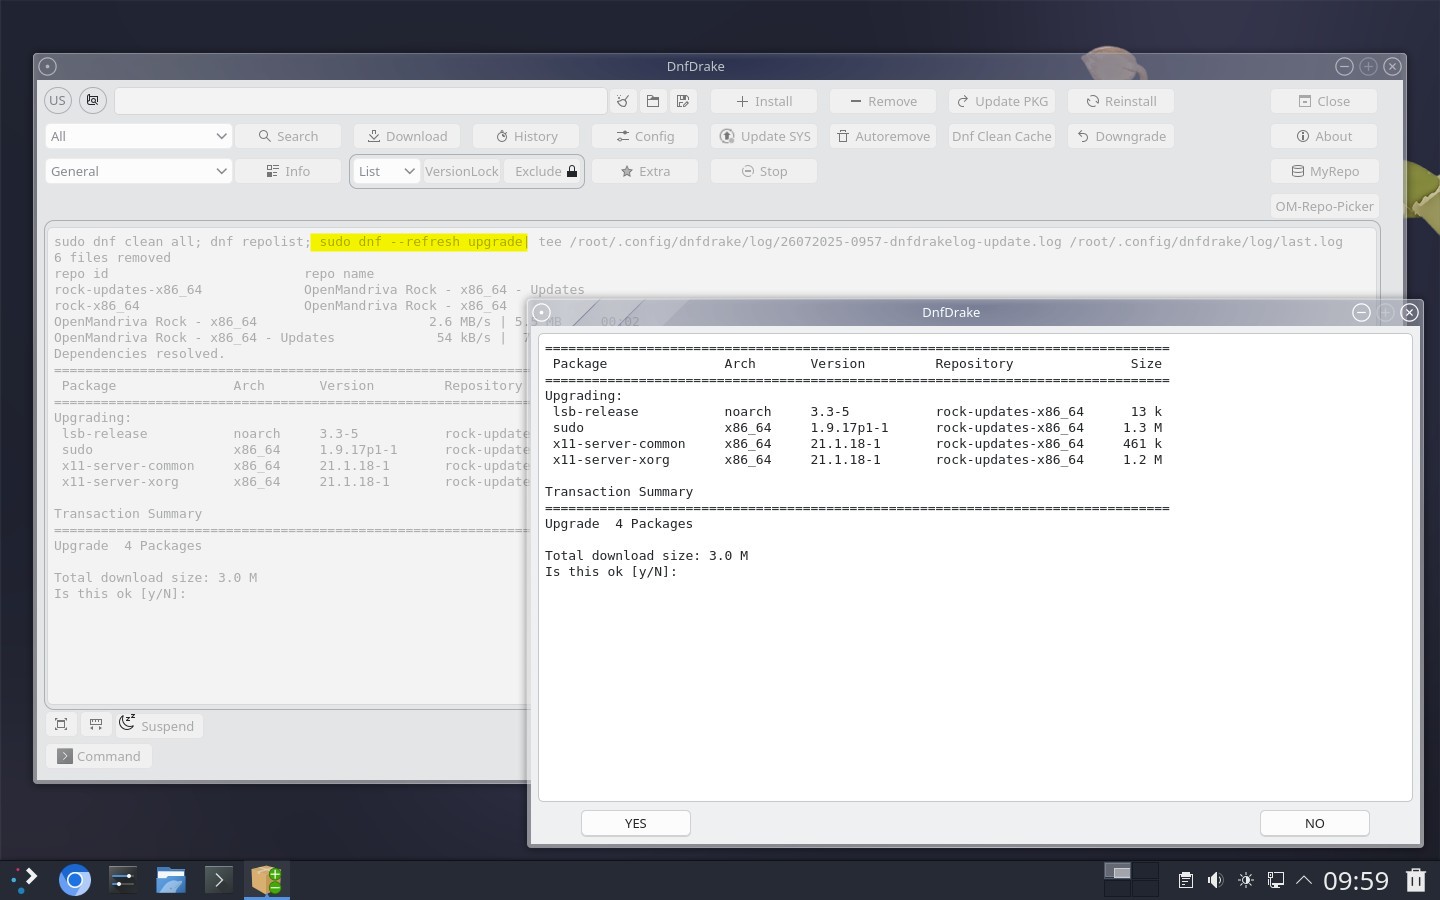Expand hidden system tray icons
Screen dimensions: 1440x900
pyautogui.click(x=1304, y=880)
